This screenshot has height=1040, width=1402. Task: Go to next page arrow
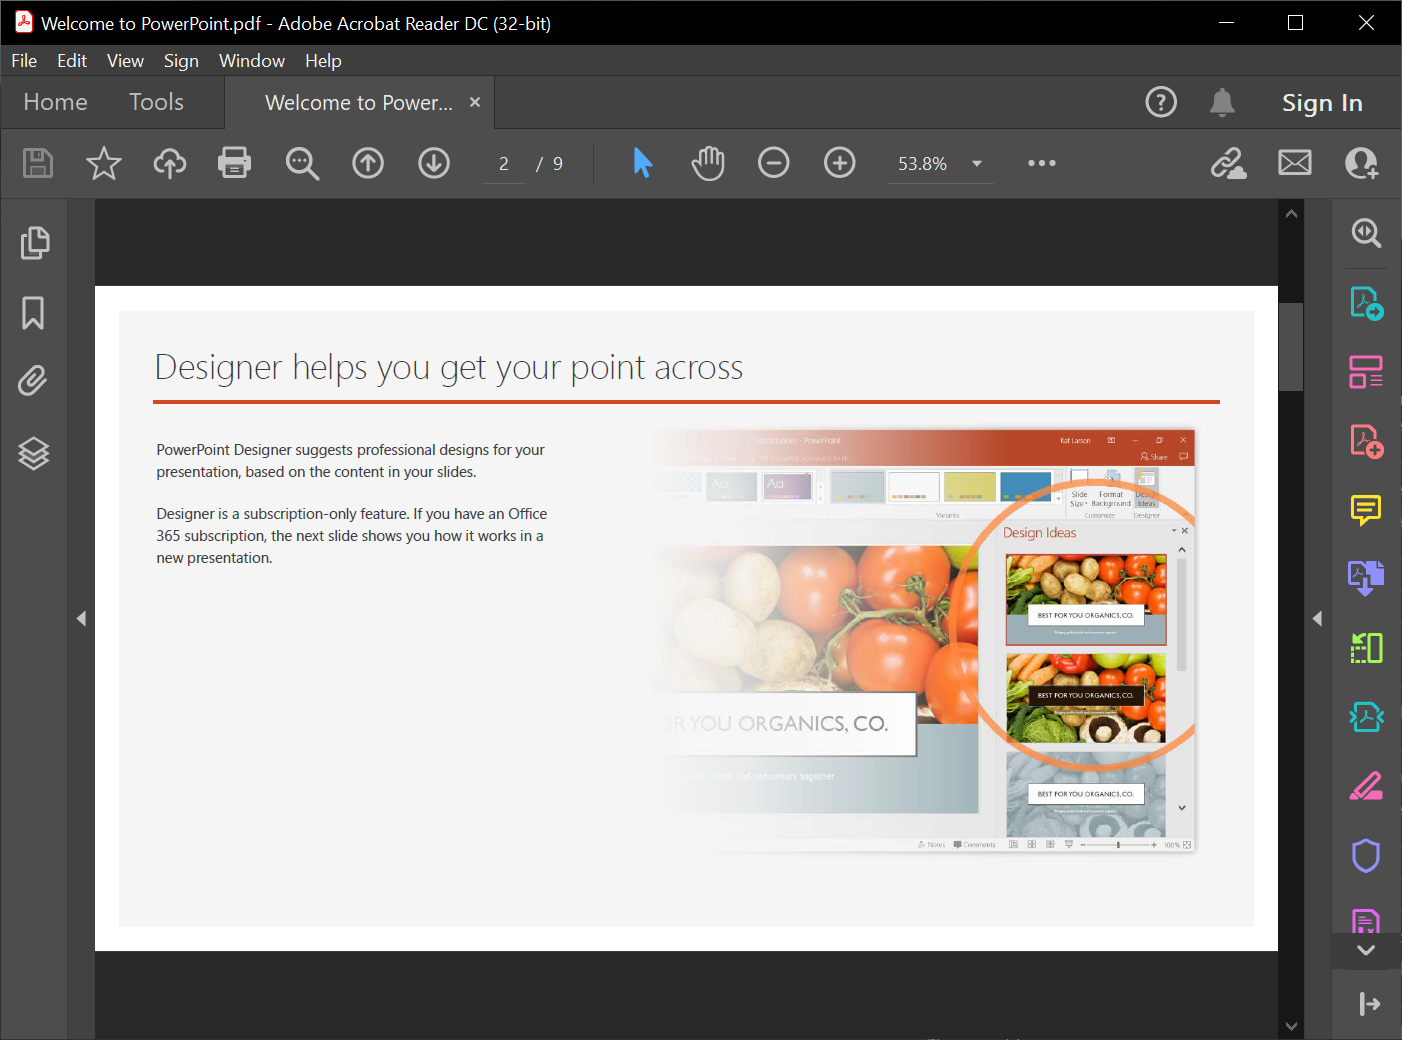[434, 163]
